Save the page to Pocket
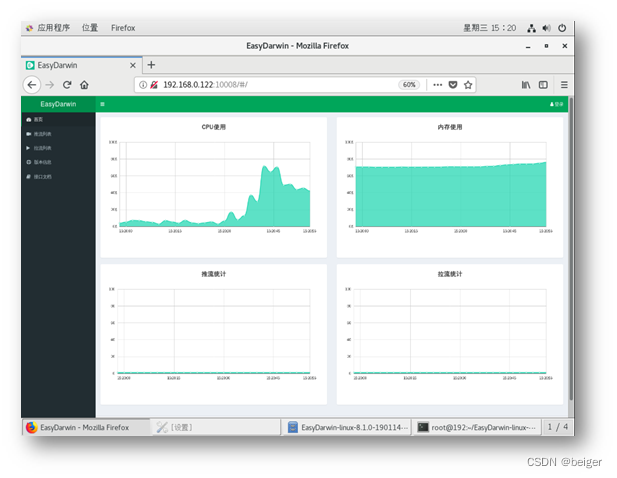 (453, 85)
